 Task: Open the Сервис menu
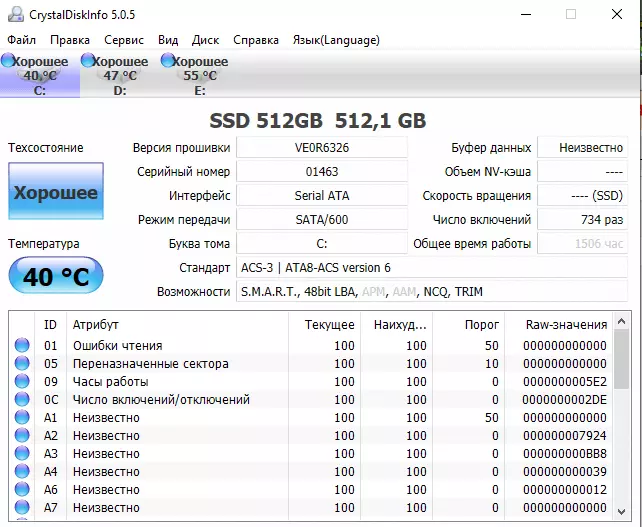click(x=124, y=40)
